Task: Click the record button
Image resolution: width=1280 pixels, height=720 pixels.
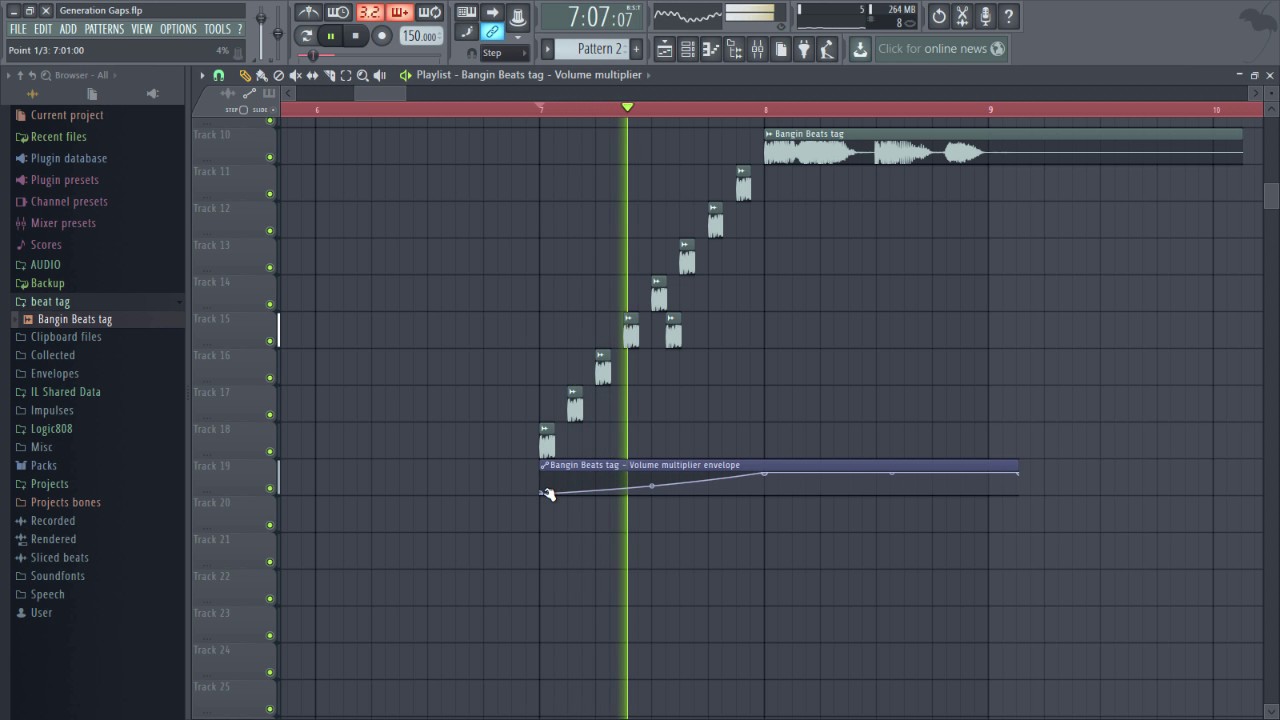Action: pyautogui.click(x=381, y=36)
